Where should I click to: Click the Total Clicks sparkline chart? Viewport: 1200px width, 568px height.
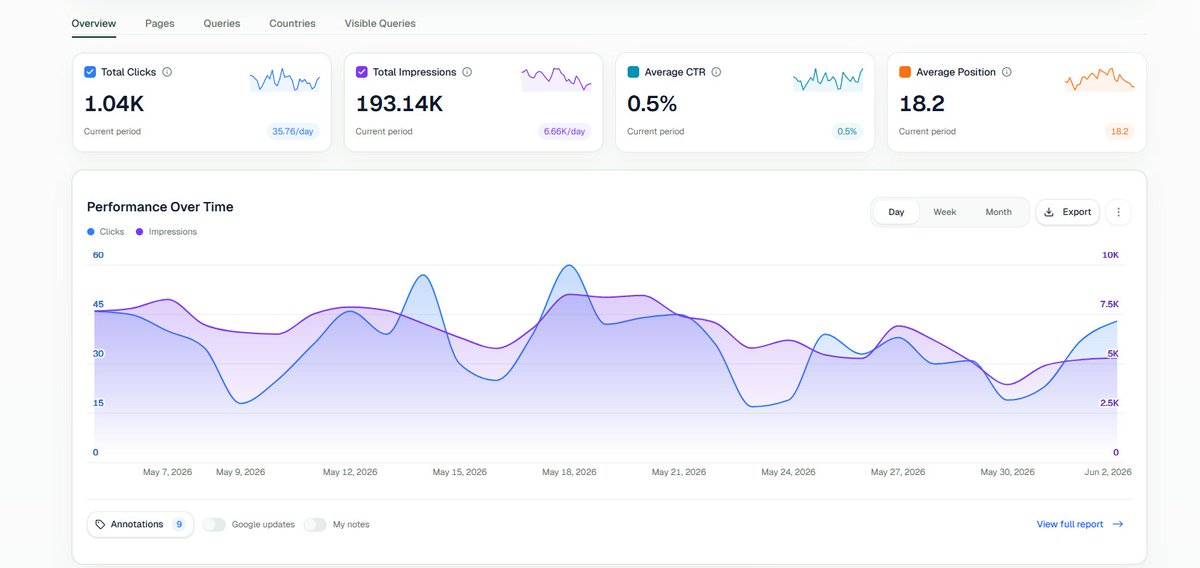click(x=285, y=79)
